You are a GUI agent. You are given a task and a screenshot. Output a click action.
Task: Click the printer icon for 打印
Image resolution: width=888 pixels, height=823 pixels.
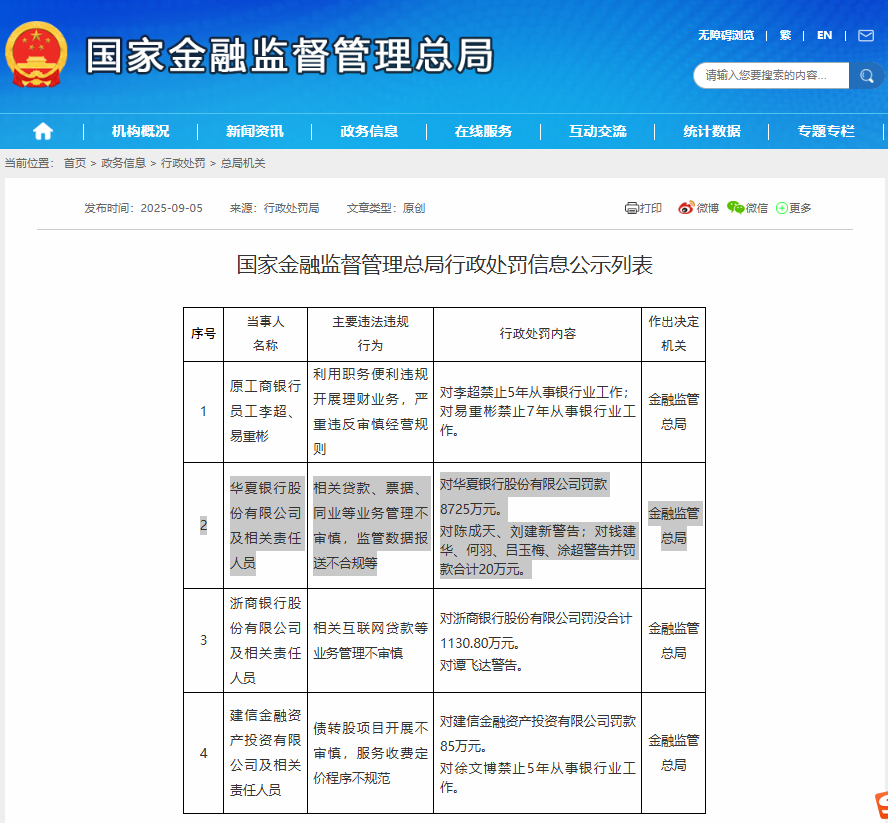click(631, 208)
